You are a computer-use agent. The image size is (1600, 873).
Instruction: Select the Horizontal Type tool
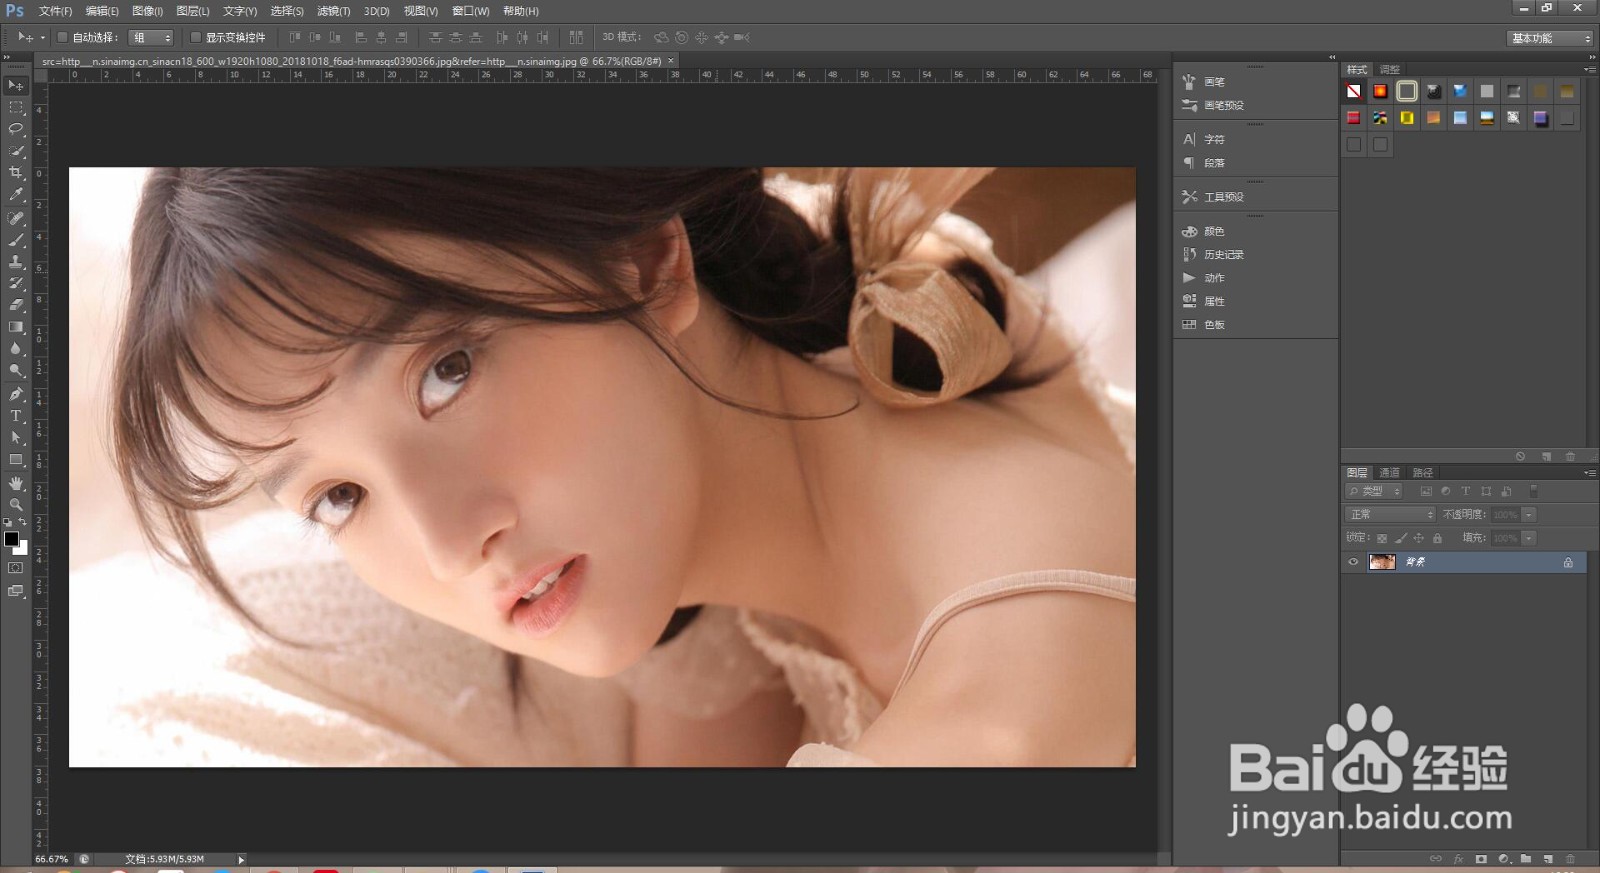tap(16, 416)
